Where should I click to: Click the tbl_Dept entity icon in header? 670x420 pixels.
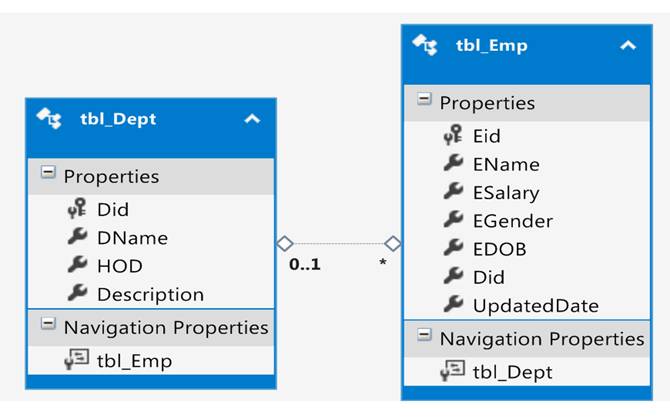point(49,118)
